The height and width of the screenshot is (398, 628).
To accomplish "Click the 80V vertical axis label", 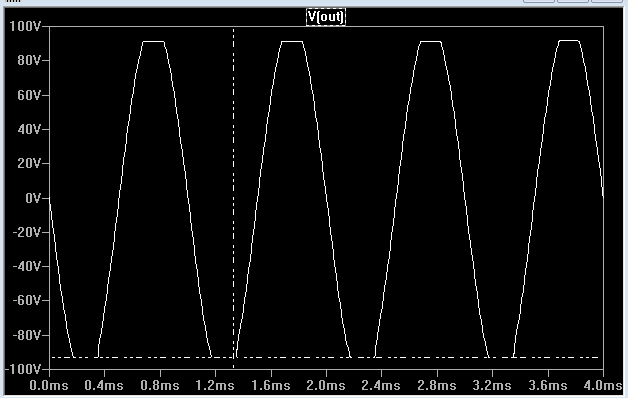I will click(x=28, y=61).
